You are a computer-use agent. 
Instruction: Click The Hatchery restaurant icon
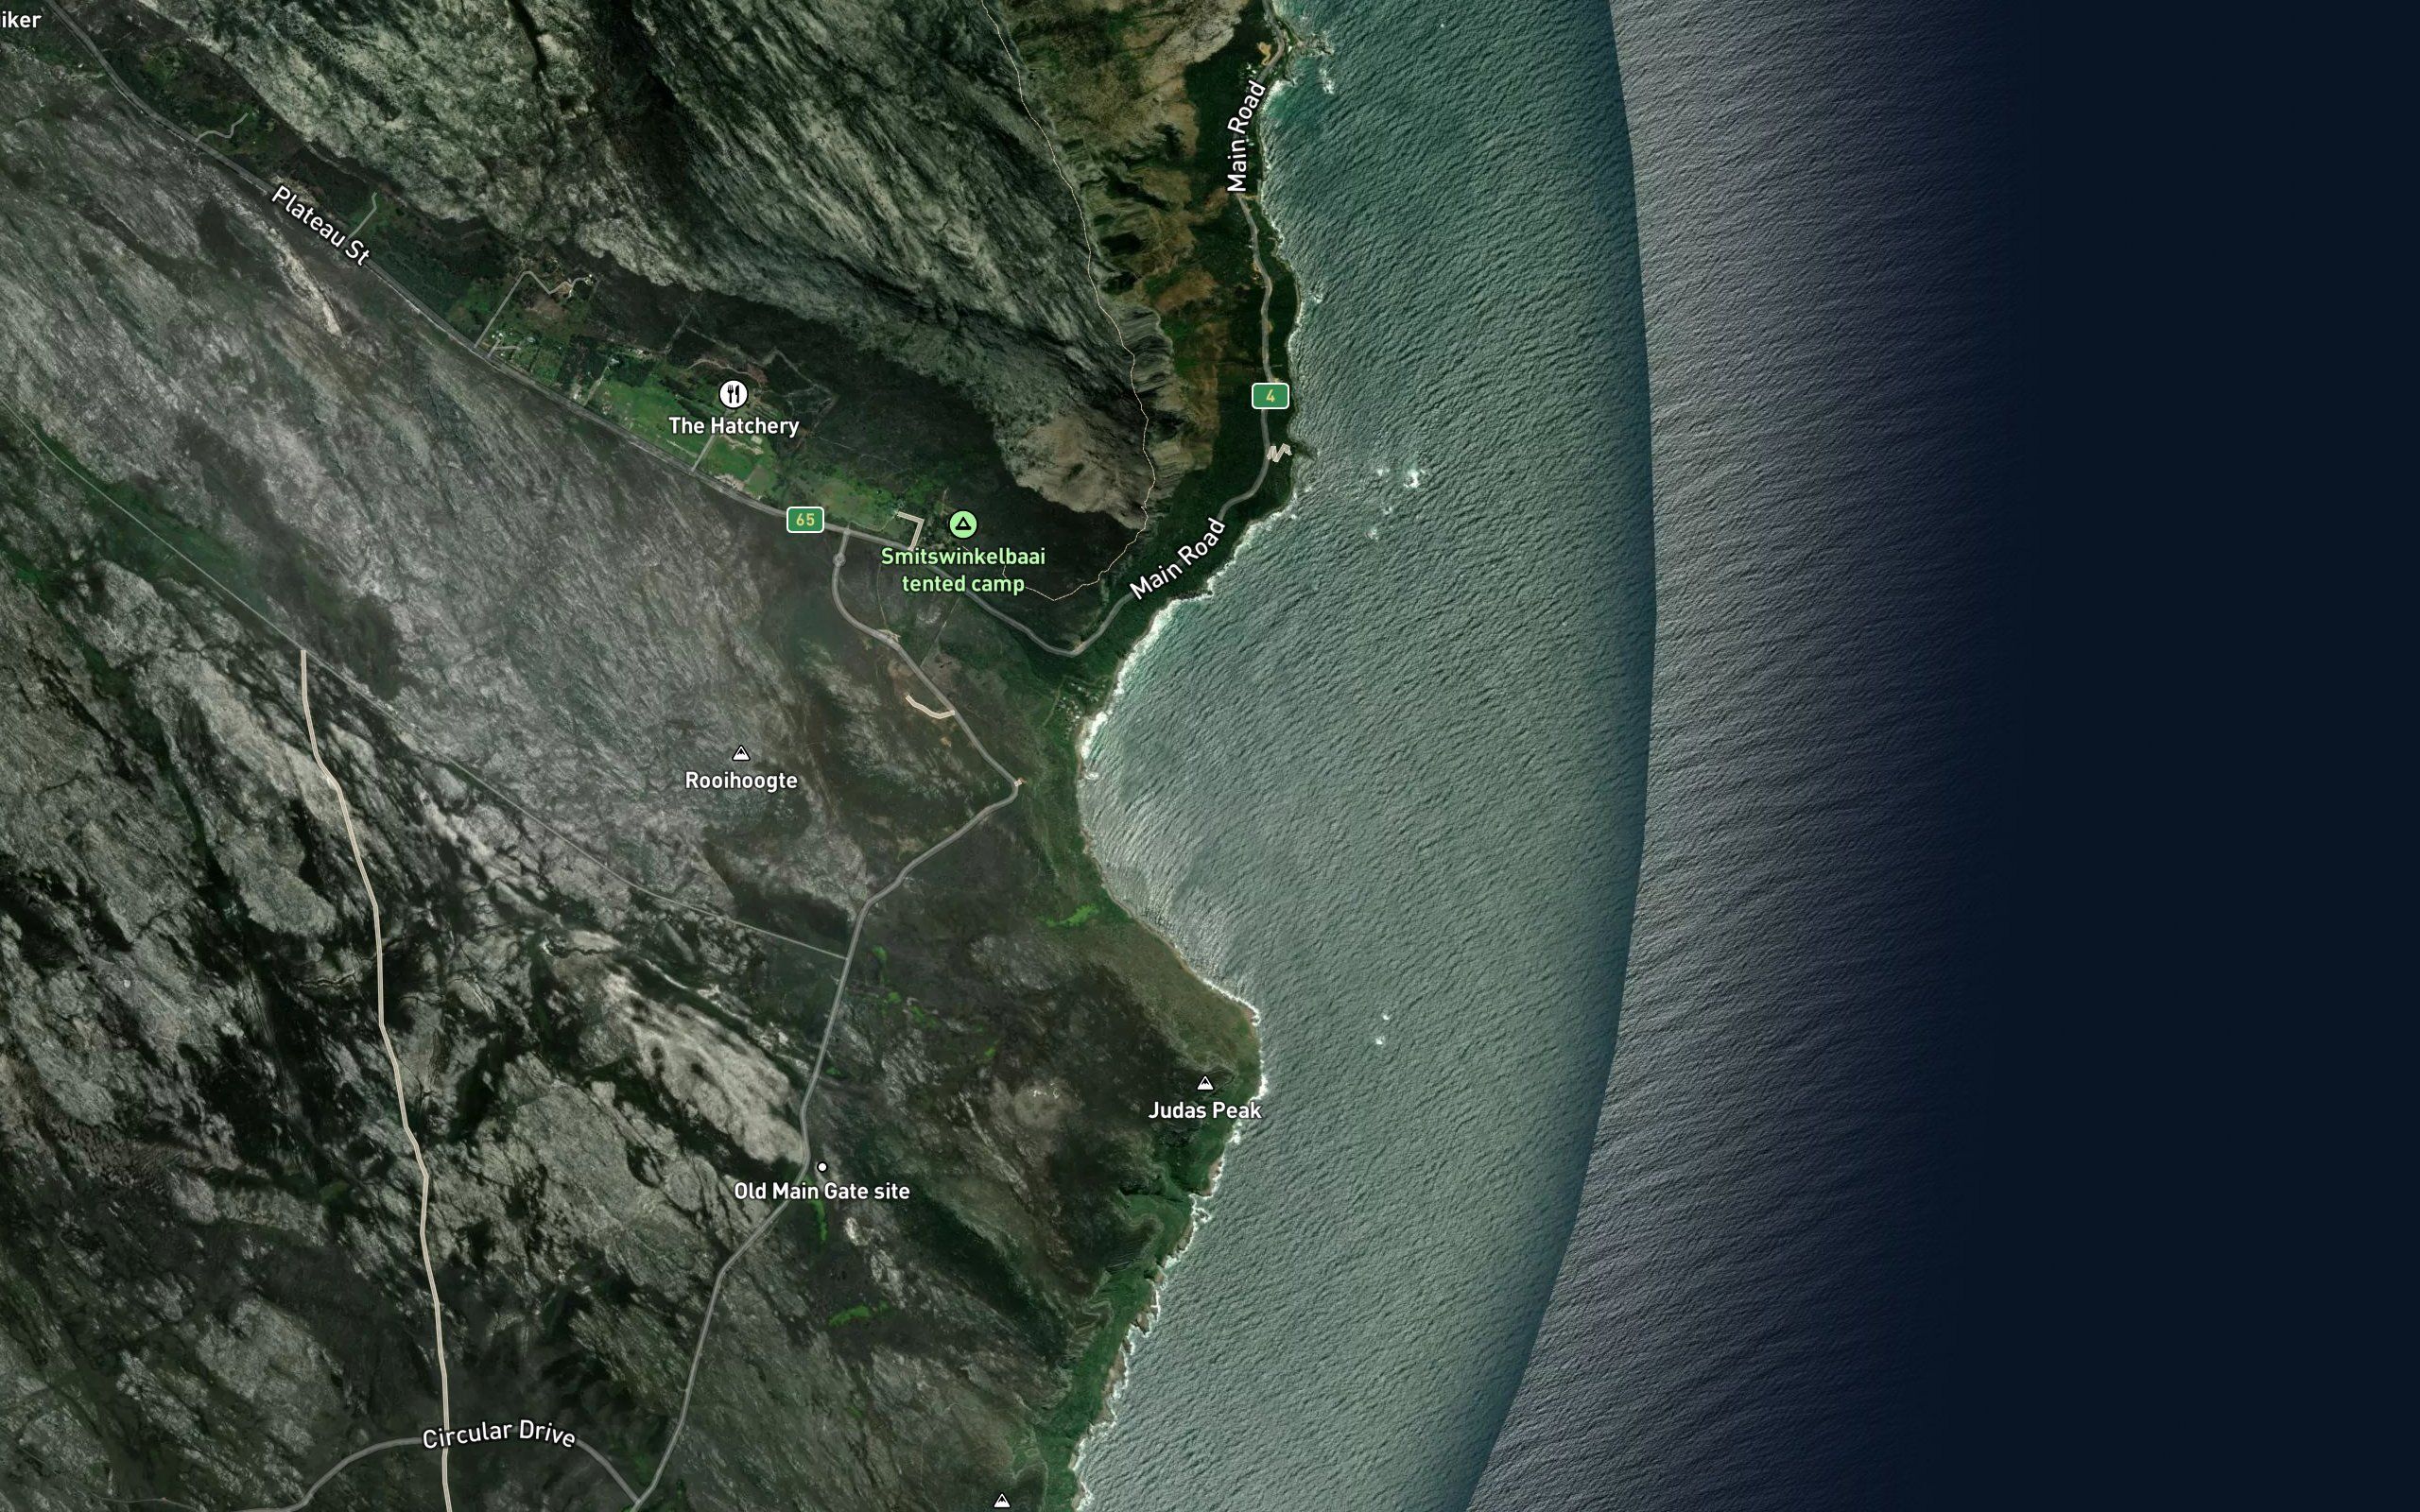(734, 394)
